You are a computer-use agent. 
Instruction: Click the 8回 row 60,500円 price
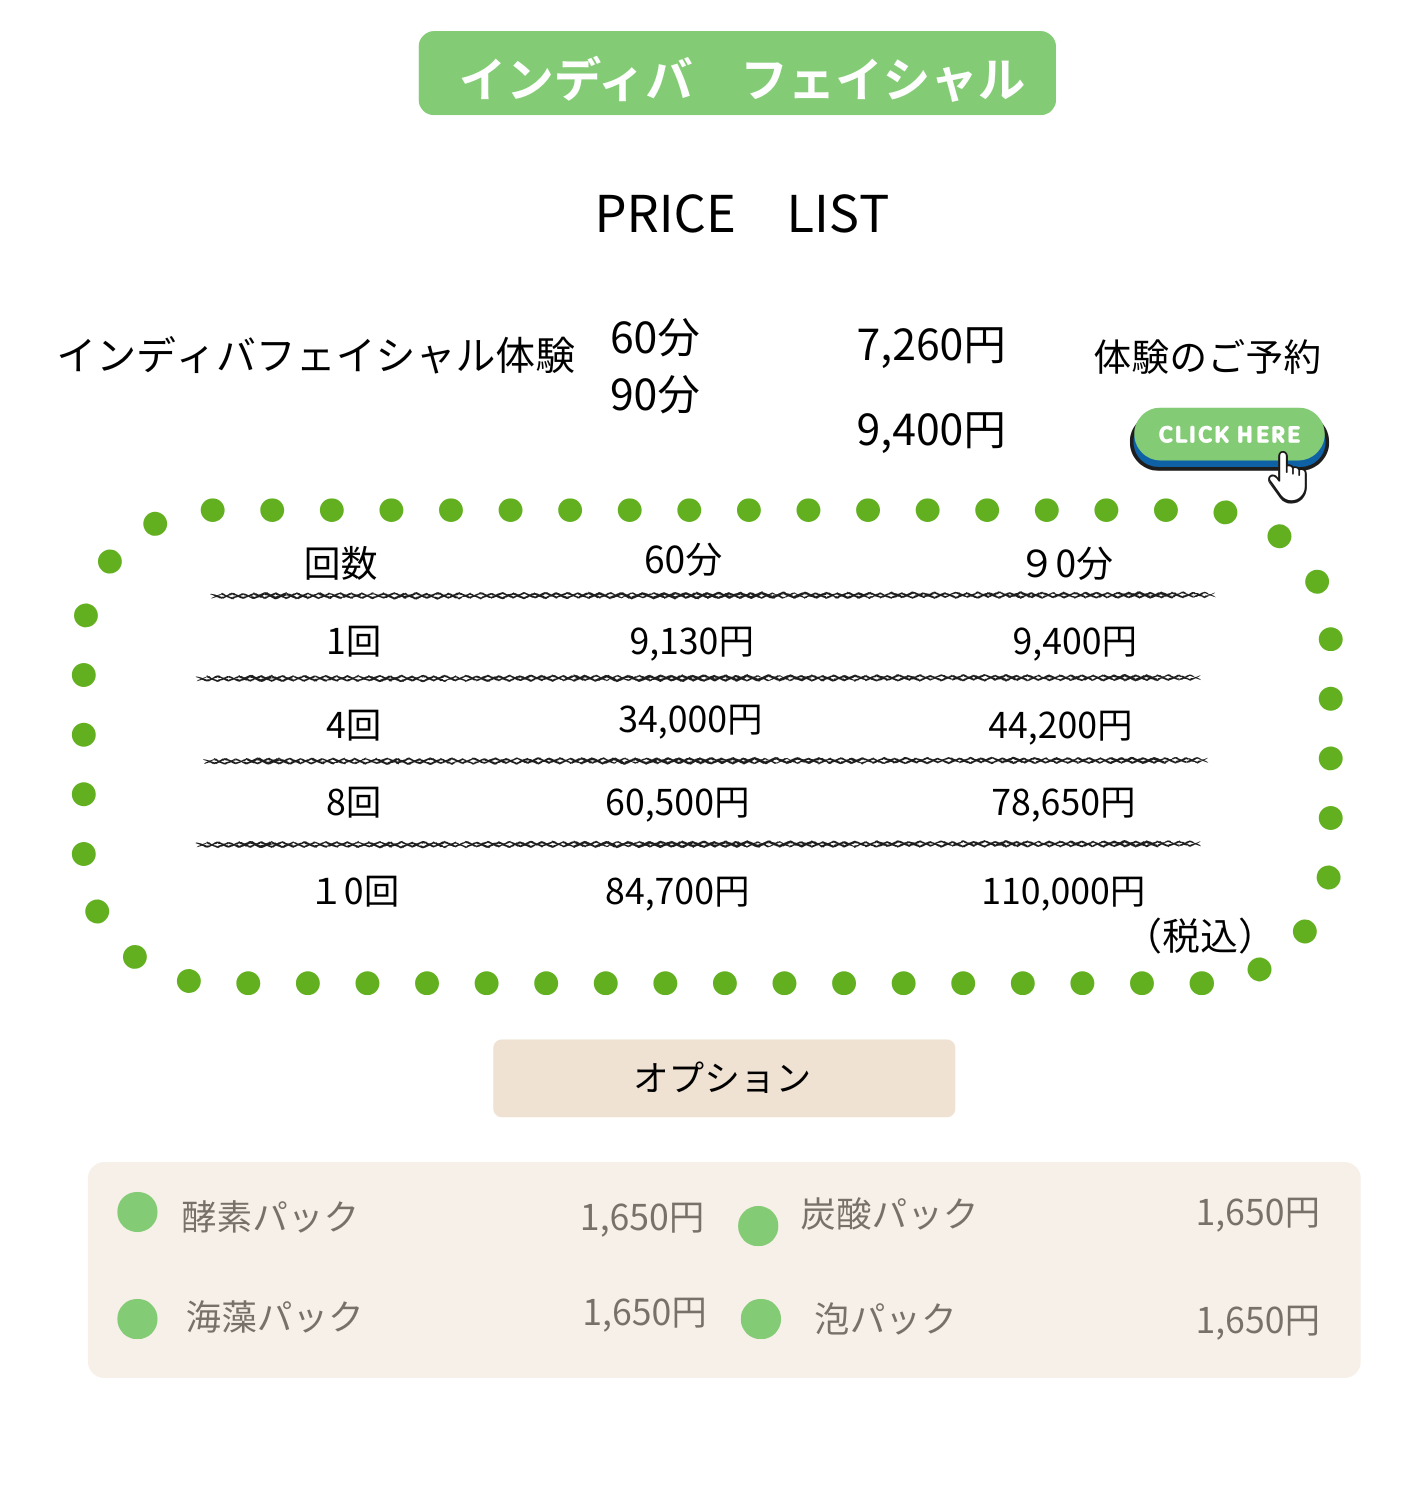pyautogui.click(x=677, y=802)
